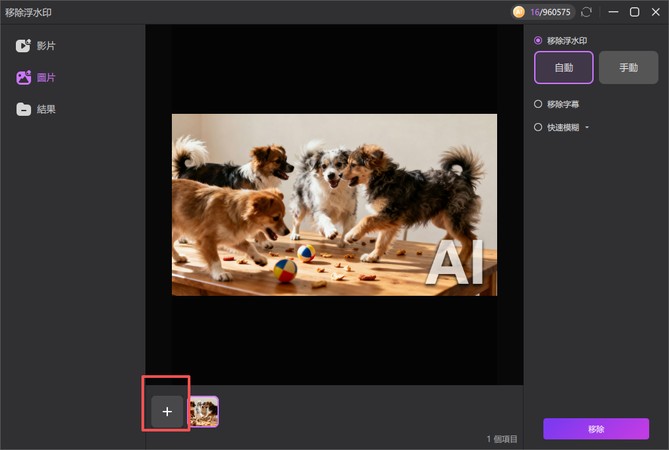669x450 pixels.
Task: Switch to 自動 removal mode
Action: pyautogui.click(x=563, y=68)
